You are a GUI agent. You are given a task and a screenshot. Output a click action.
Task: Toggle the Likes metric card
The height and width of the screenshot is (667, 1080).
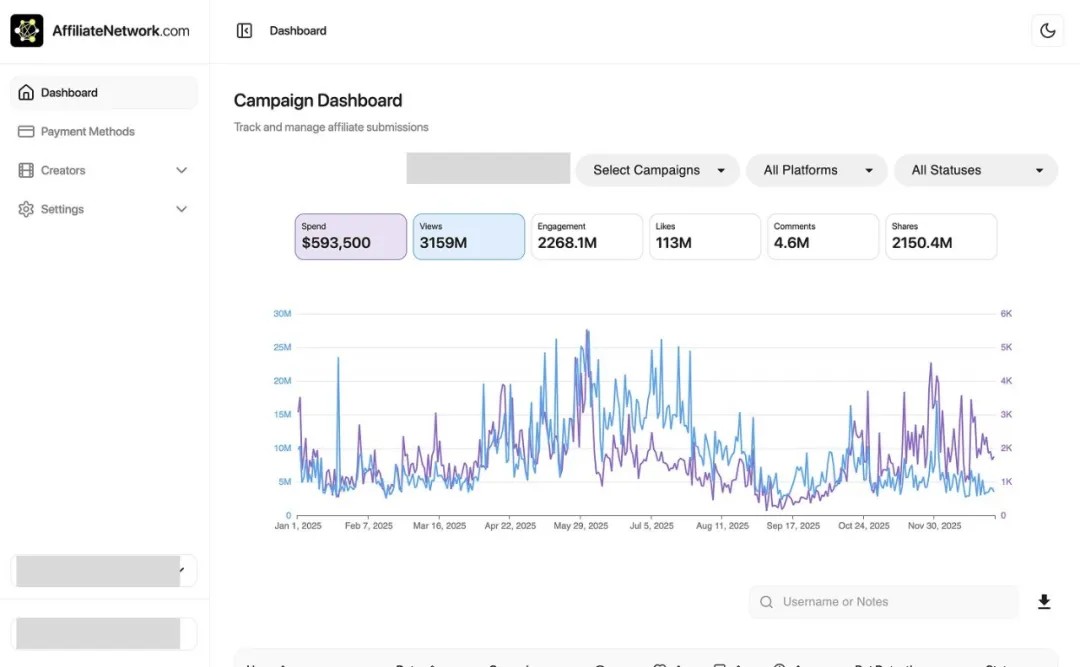704,237
